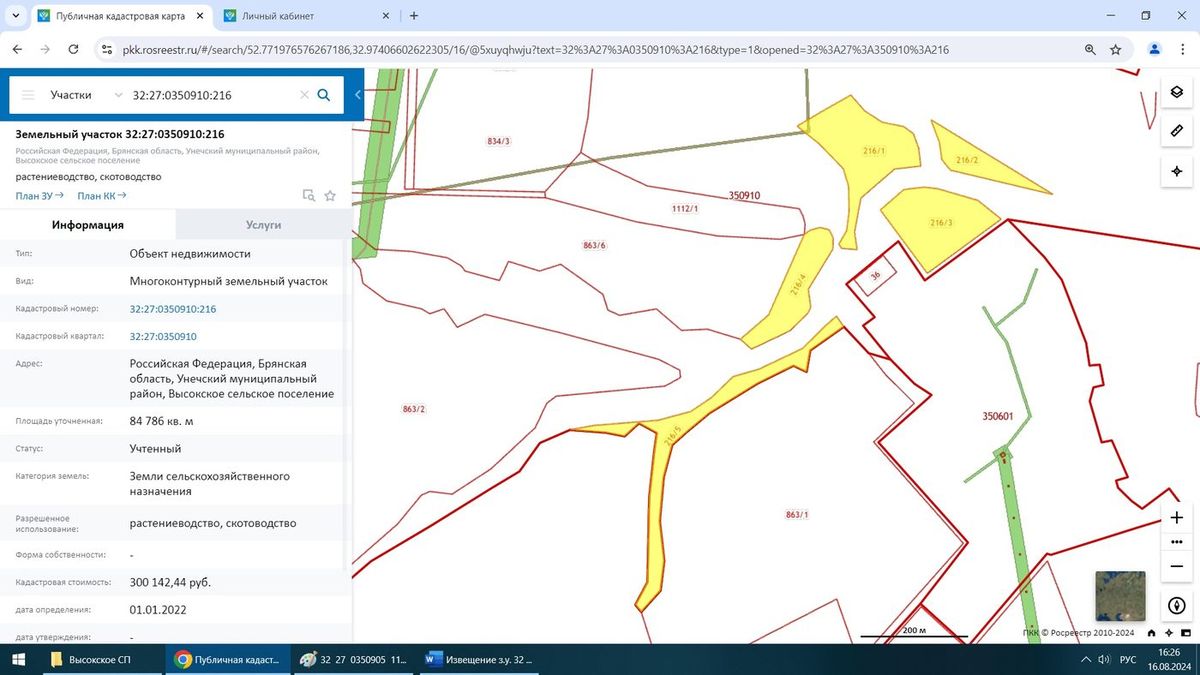Open the browser profile icon
1200x675 pixels.
1155,49
